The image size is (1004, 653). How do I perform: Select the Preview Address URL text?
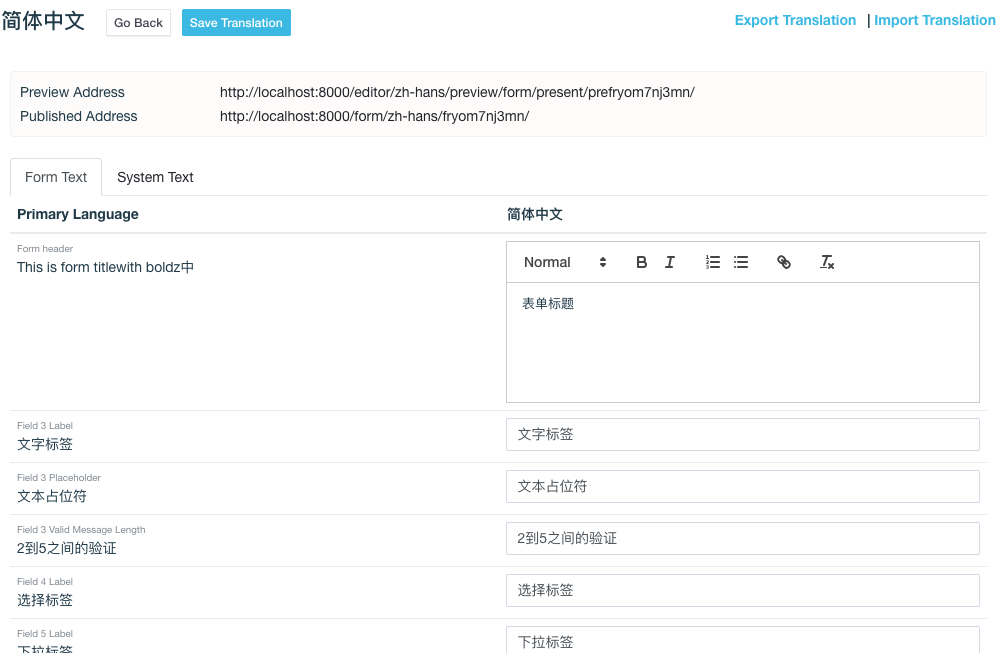[x=458, y=92]
